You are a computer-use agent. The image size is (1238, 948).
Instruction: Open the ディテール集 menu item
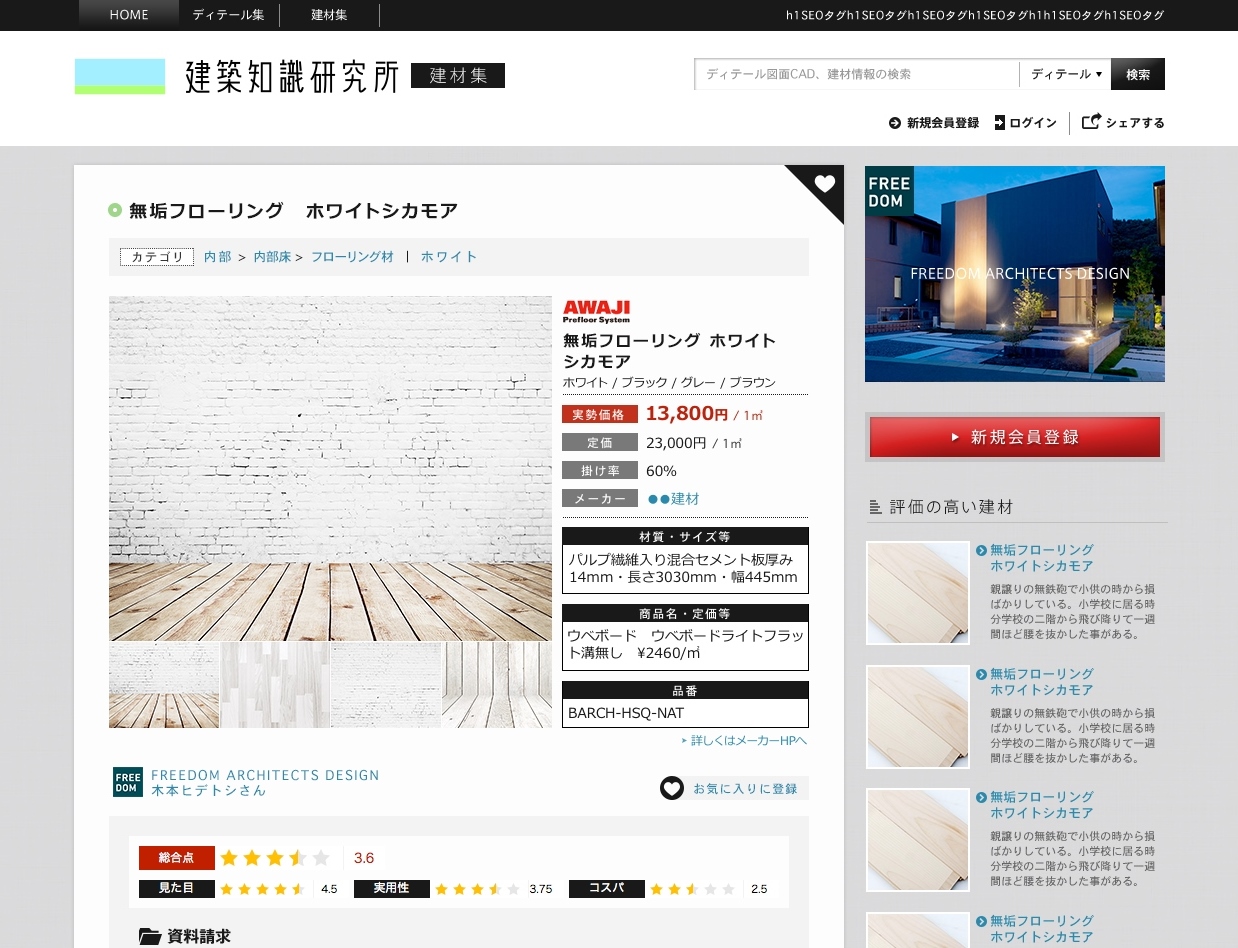pos(228,15)
